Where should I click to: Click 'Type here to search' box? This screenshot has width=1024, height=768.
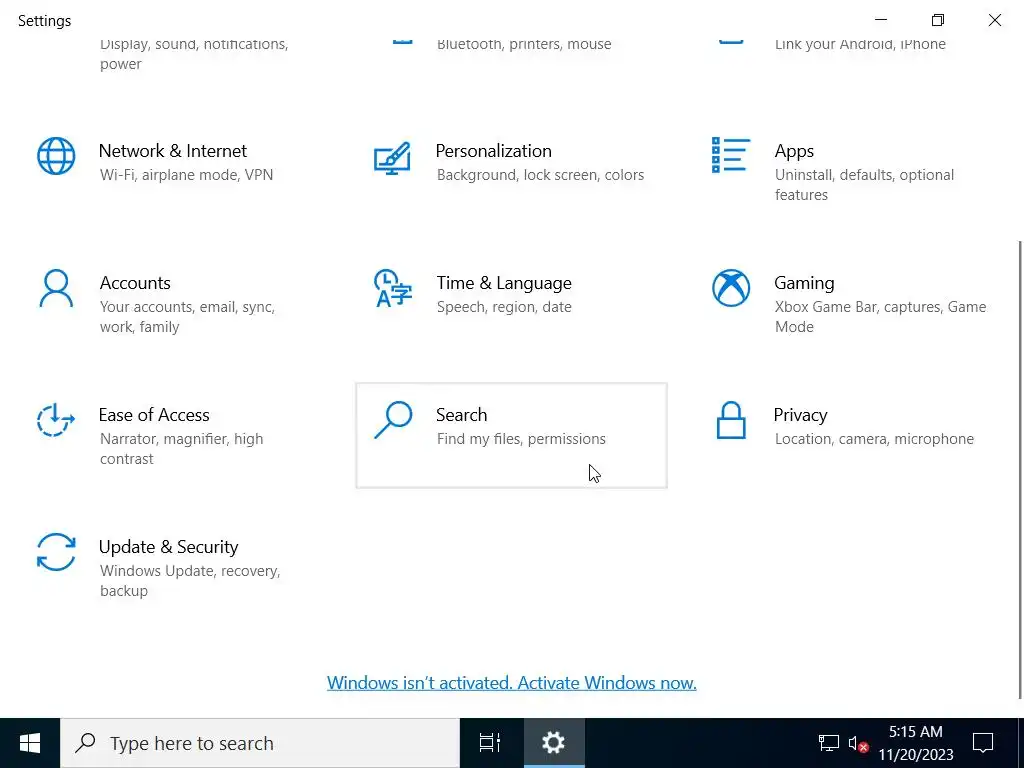point(260,743)
